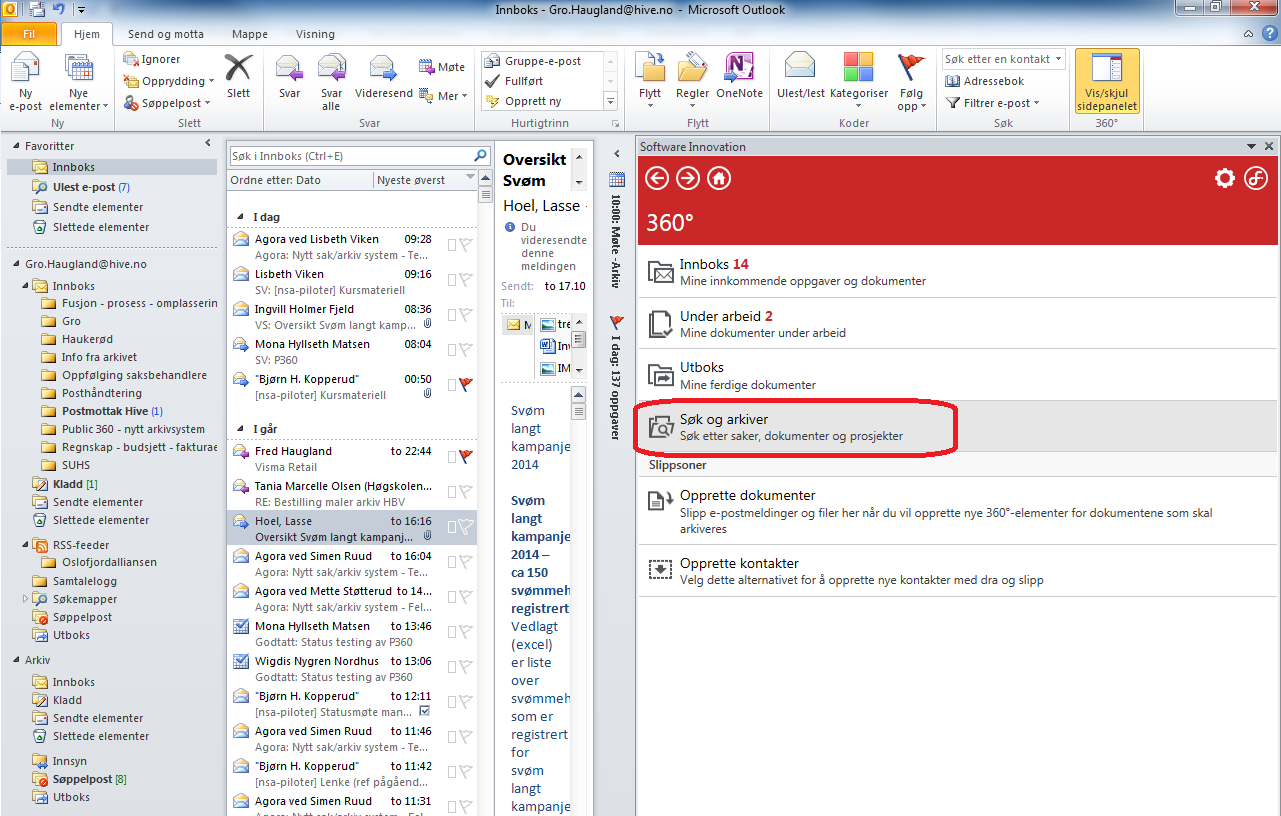Viewport: 1281px width, 816px height.
Task: Collapse the Favoritter section
Action: click(14, 146)
